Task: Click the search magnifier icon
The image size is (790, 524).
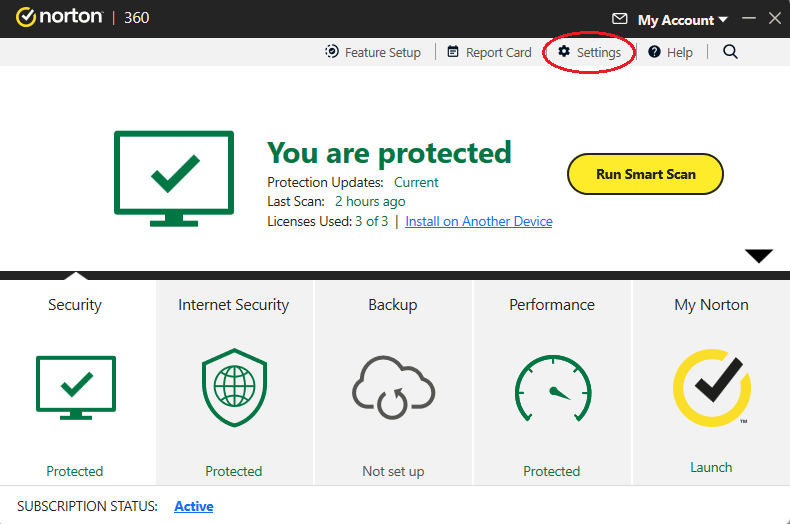Action: [x=730, y=51]
